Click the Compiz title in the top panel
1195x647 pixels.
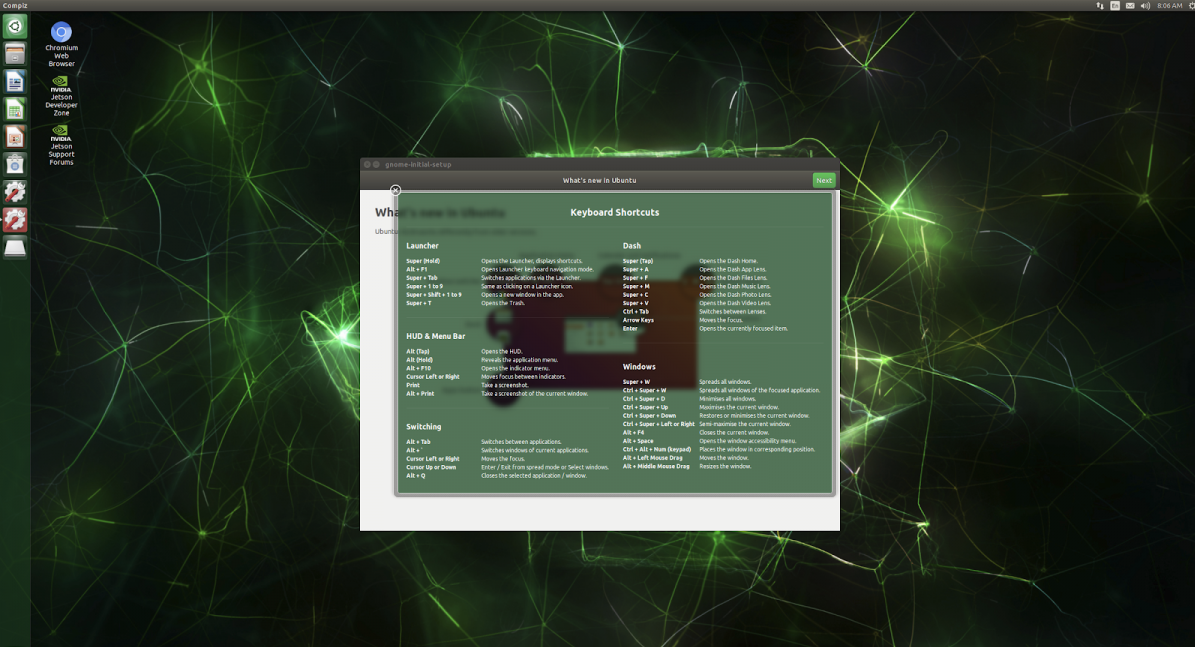[14, 5]
